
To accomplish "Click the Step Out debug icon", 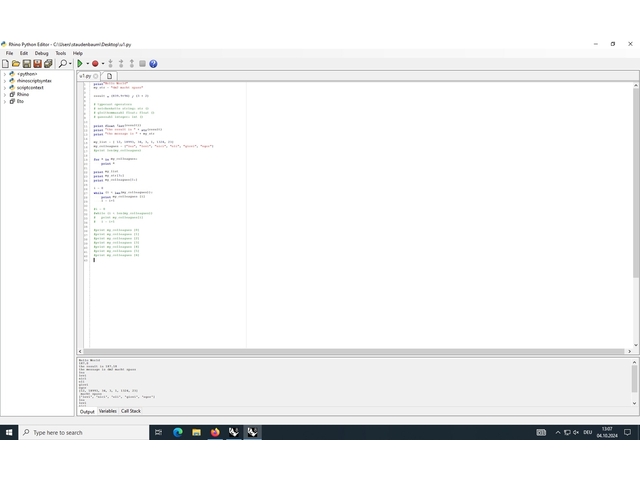I will click(x=131, y=64).
